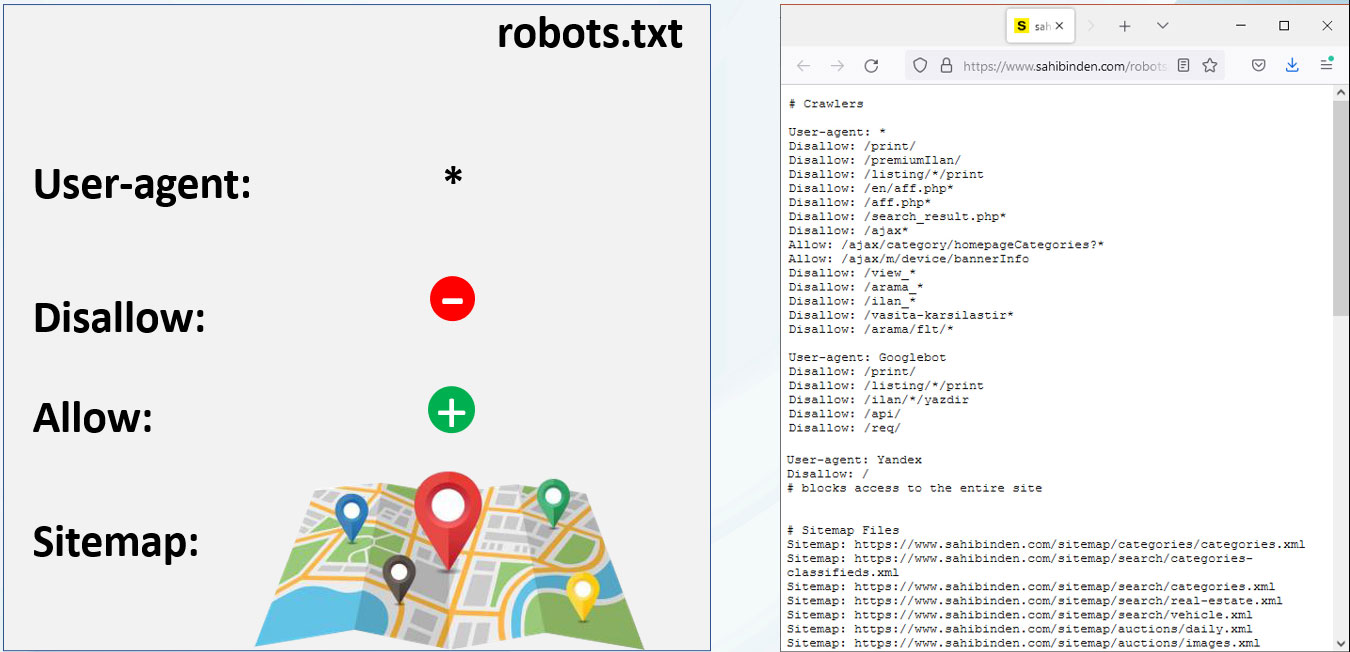This screenshot has height=652, width=1350.
Task: Click the "User-agent: Yandex" line
Action: click(x=855, y=460)
